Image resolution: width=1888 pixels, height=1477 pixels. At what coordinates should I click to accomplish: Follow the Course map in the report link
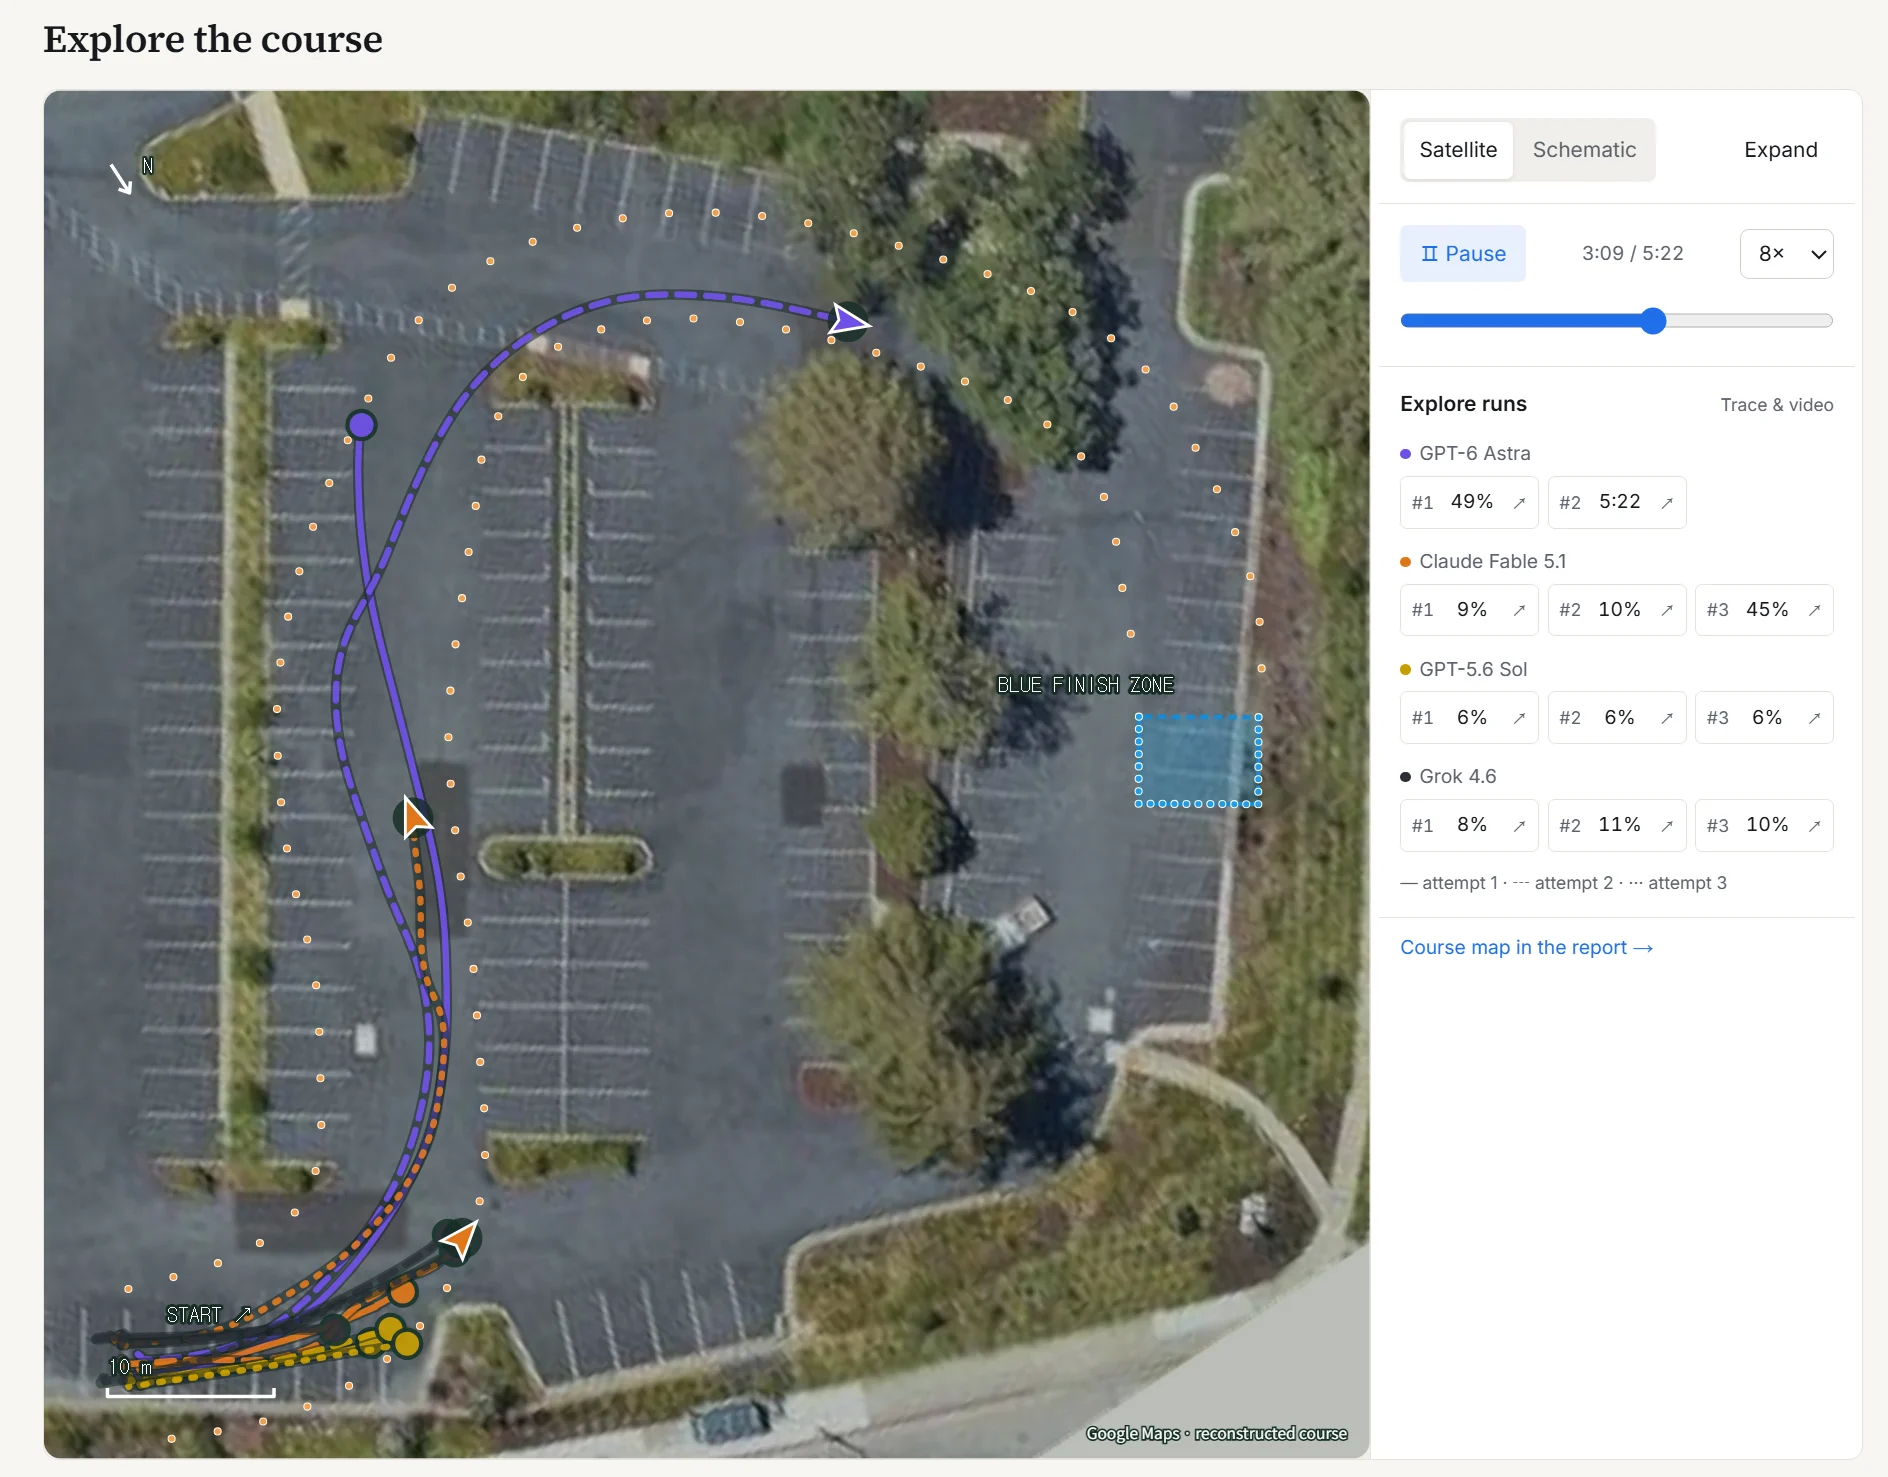tap(1526, 947)
